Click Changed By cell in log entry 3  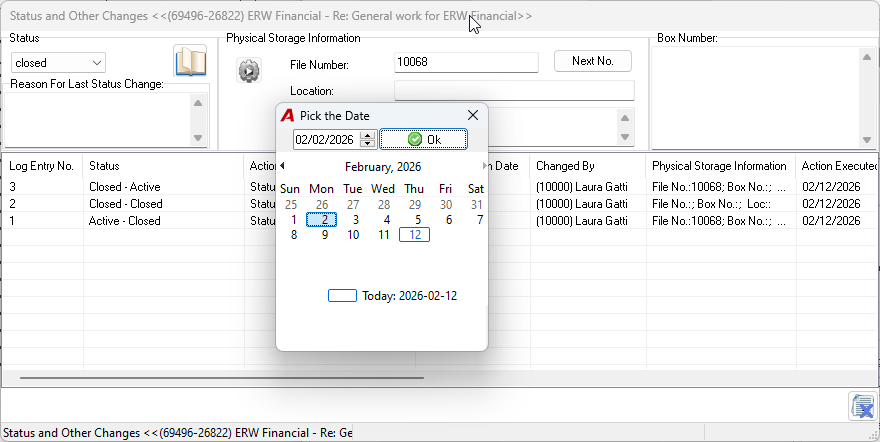coord(588,187)
